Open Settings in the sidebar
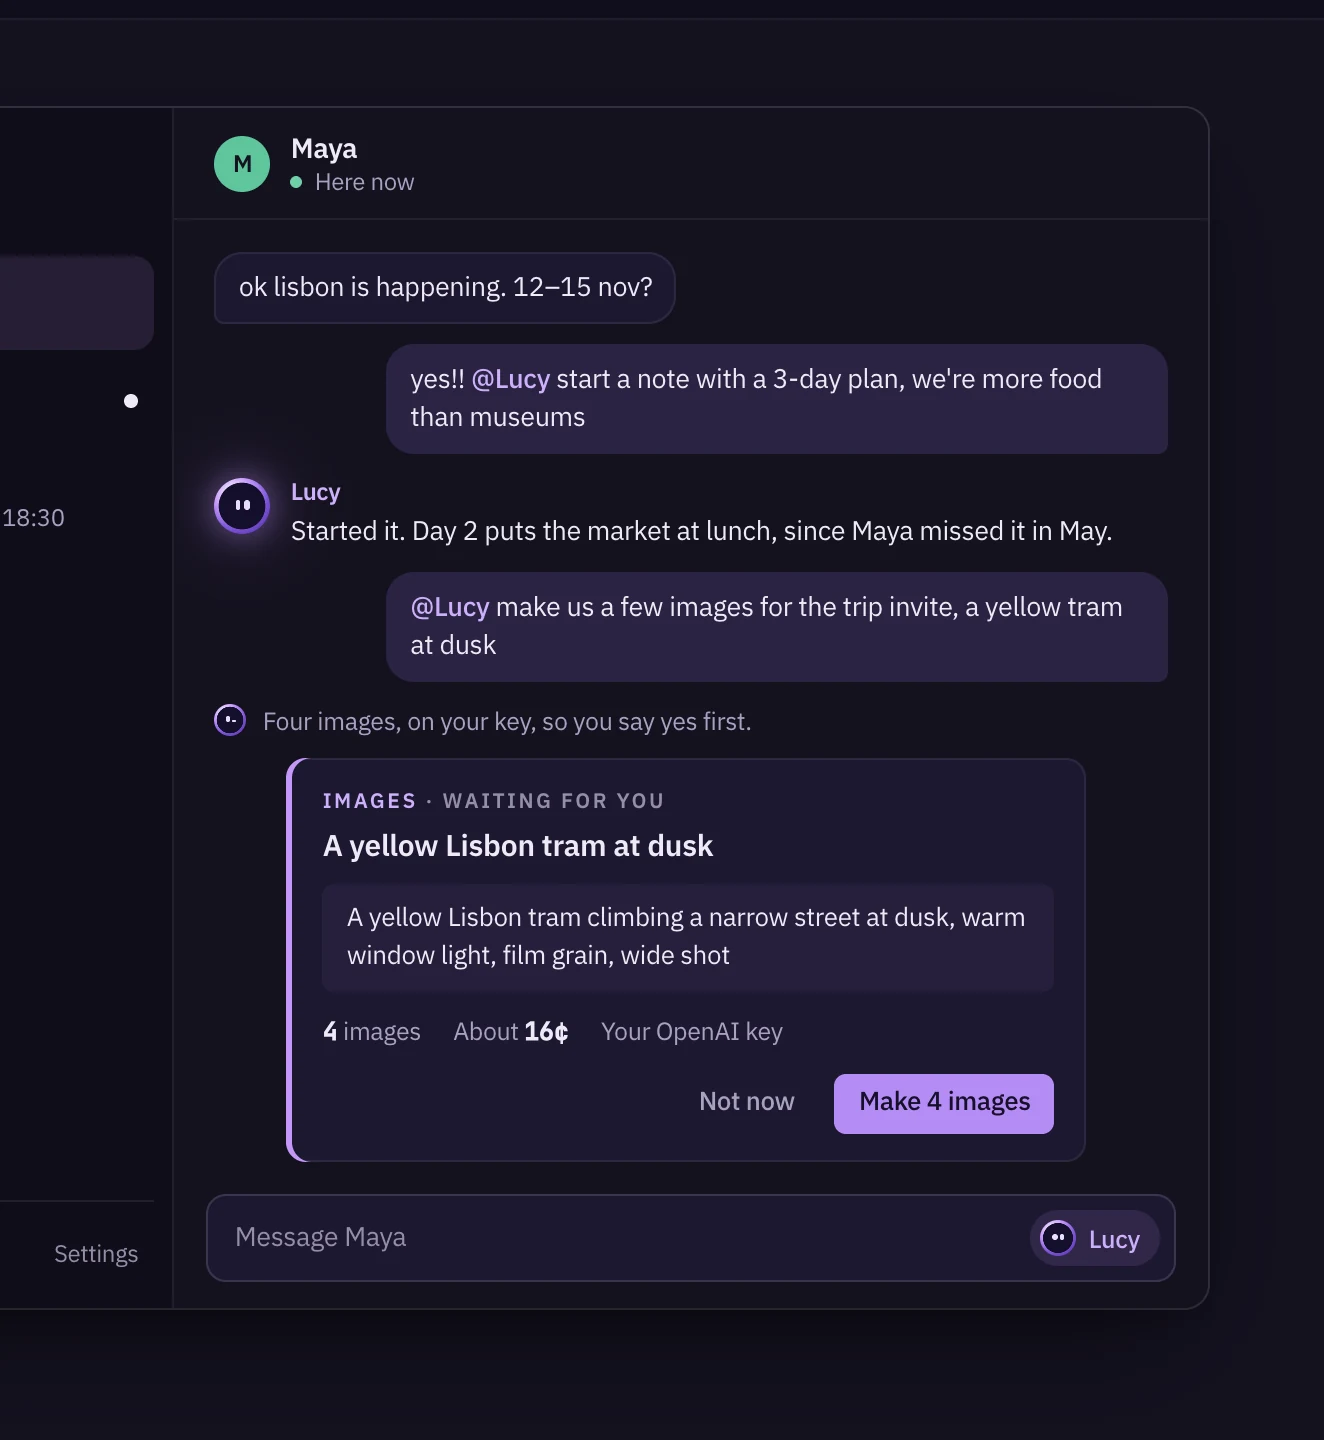1324x1440 pixels. tap(96, 1254)
